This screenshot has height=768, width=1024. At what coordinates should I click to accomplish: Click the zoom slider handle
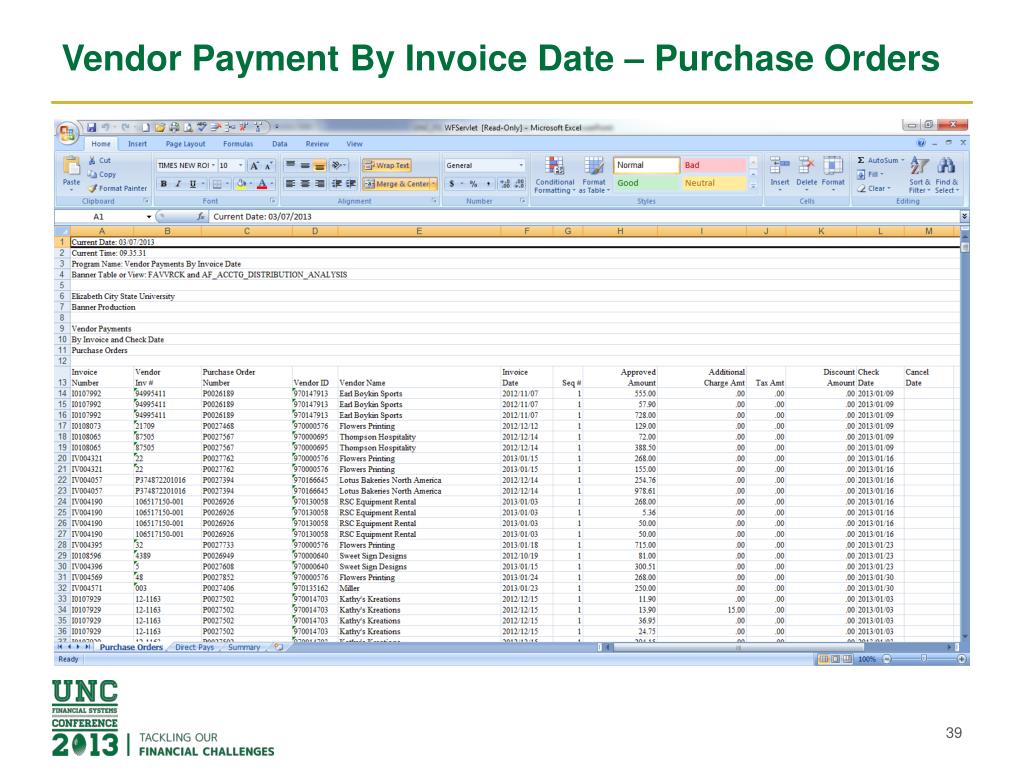pyautogui.click(x=923, y=659)
